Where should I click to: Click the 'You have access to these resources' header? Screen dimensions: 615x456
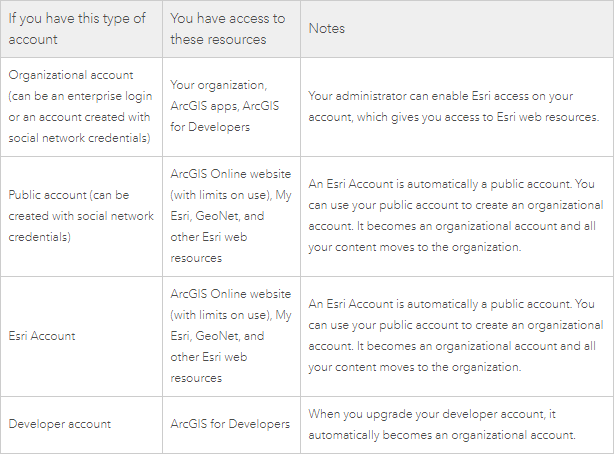point(231,29)
